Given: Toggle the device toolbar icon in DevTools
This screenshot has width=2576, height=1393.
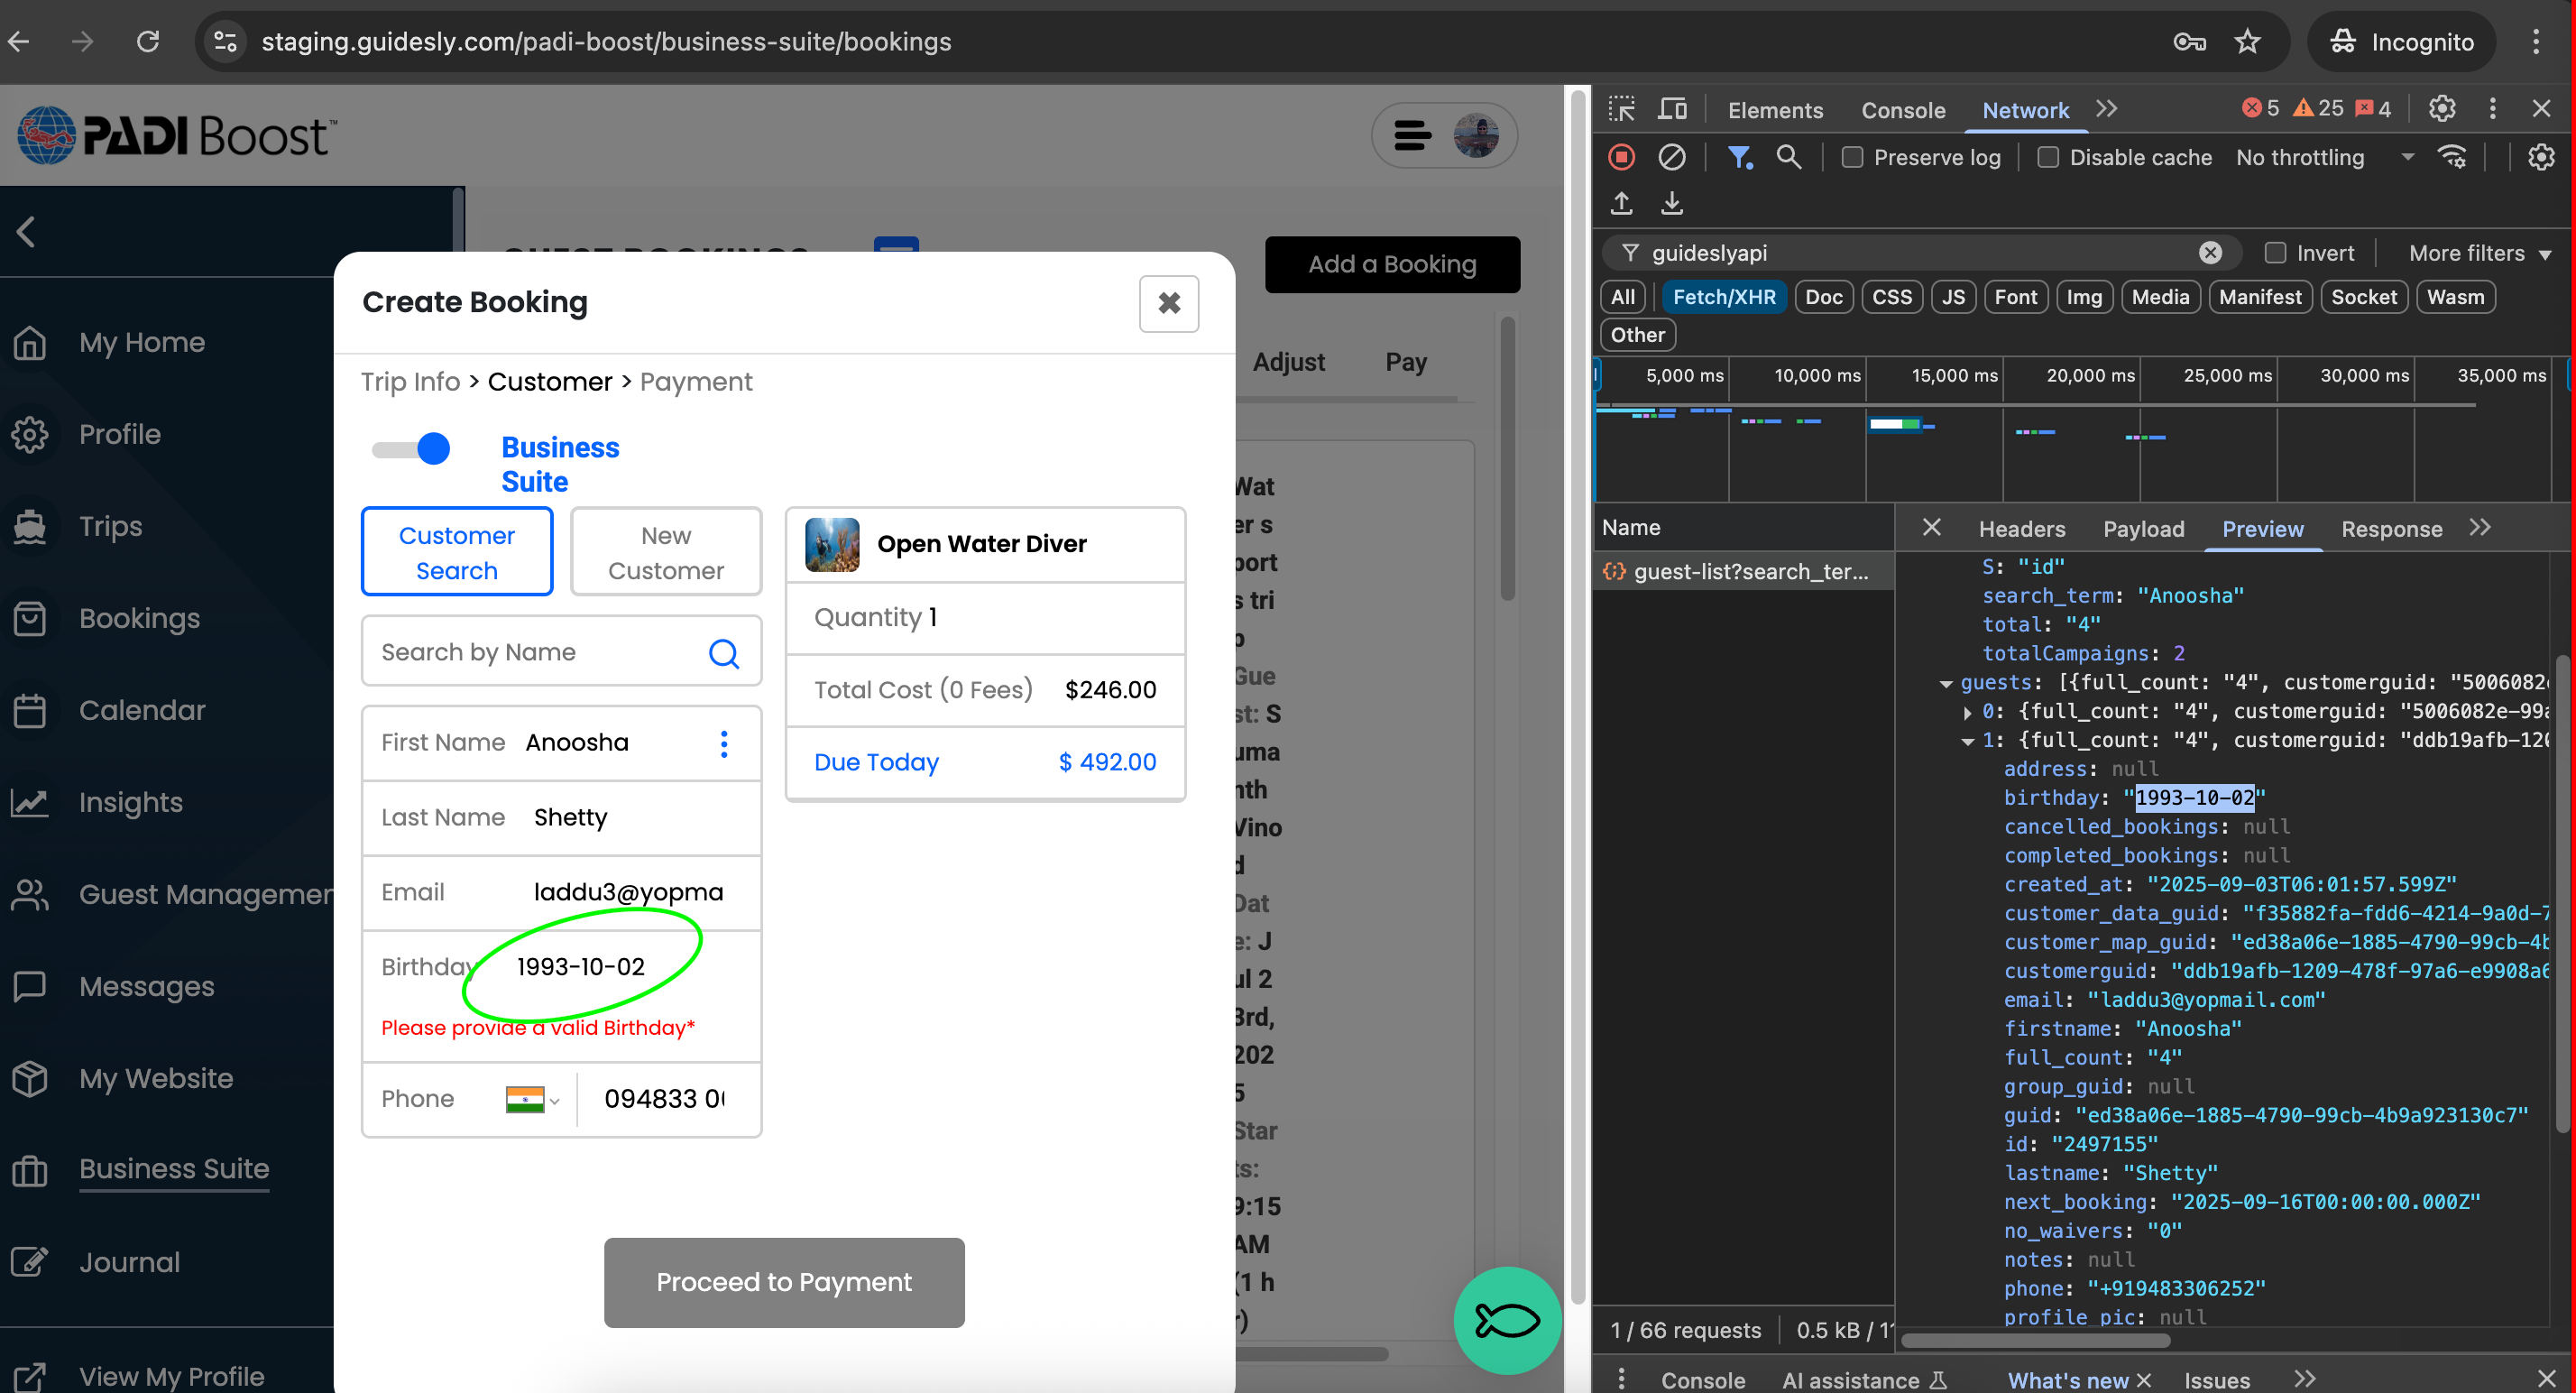Looking at the screenshot, I should click(1671, 109).
